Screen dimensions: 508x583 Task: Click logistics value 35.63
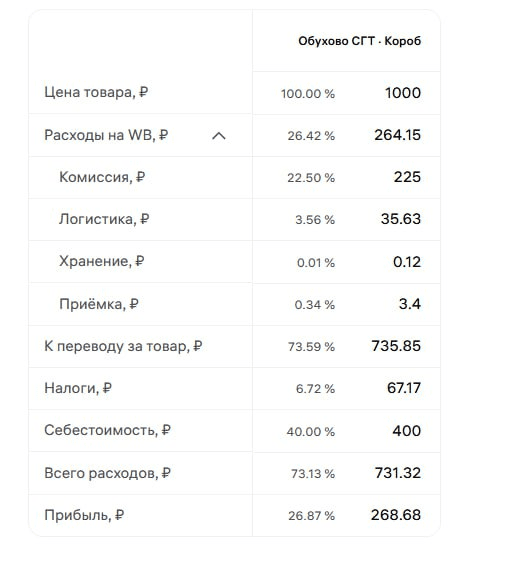click(401, 219)
